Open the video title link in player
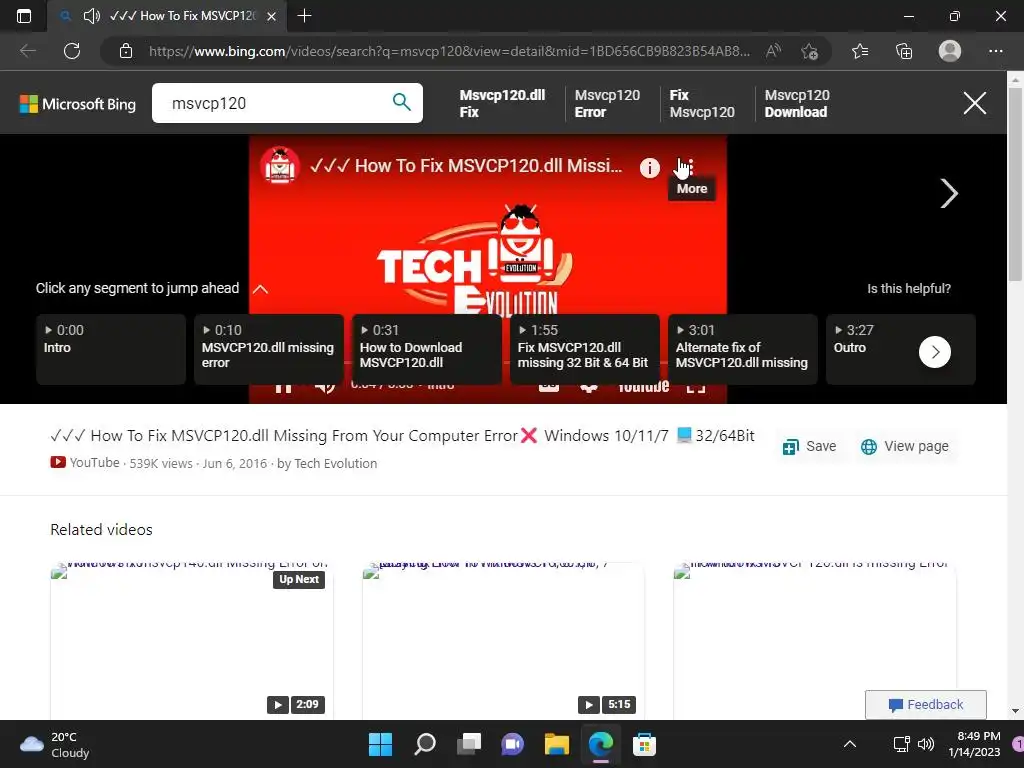 coord(466,166)
